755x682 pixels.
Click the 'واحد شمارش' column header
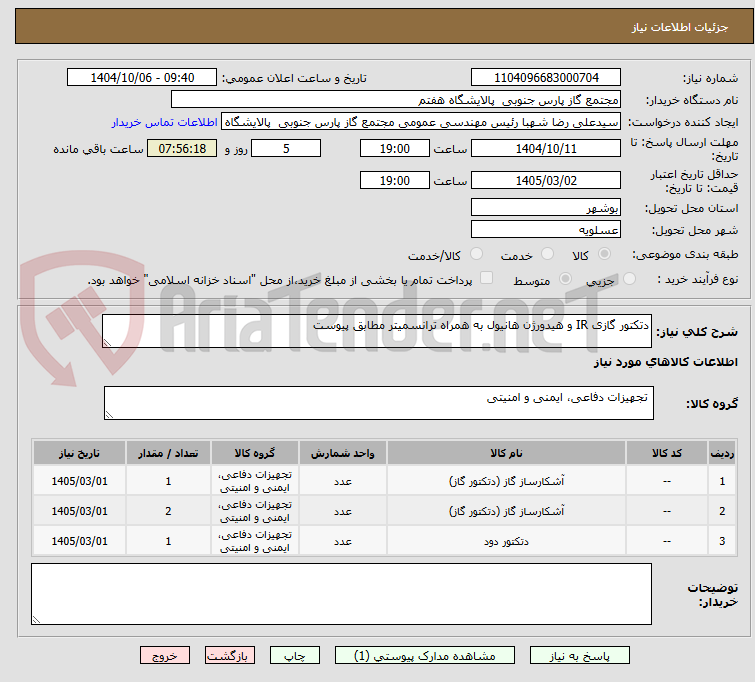pos(343,453)
